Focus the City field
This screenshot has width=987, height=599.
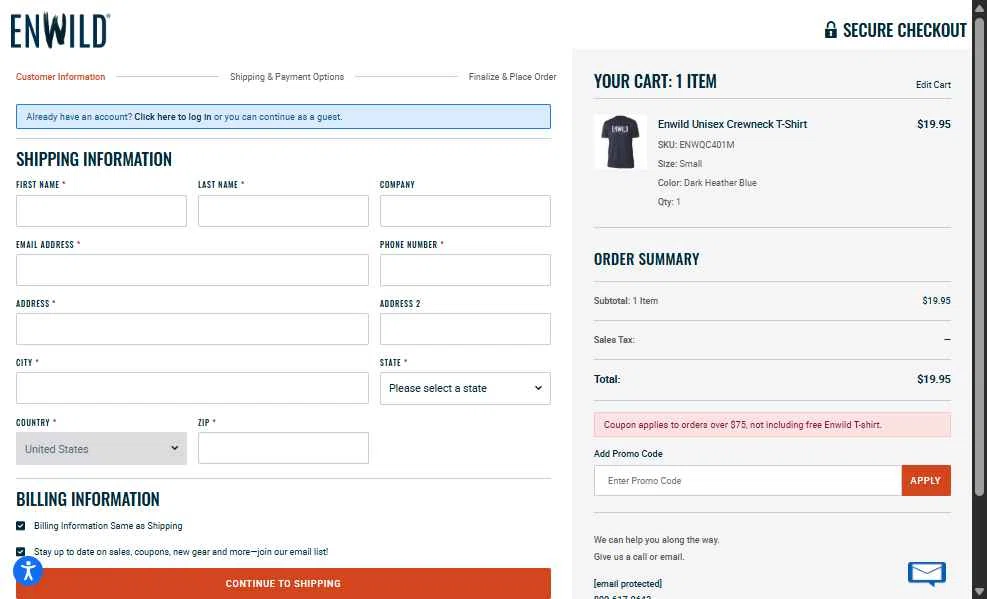tap(193, 388)
